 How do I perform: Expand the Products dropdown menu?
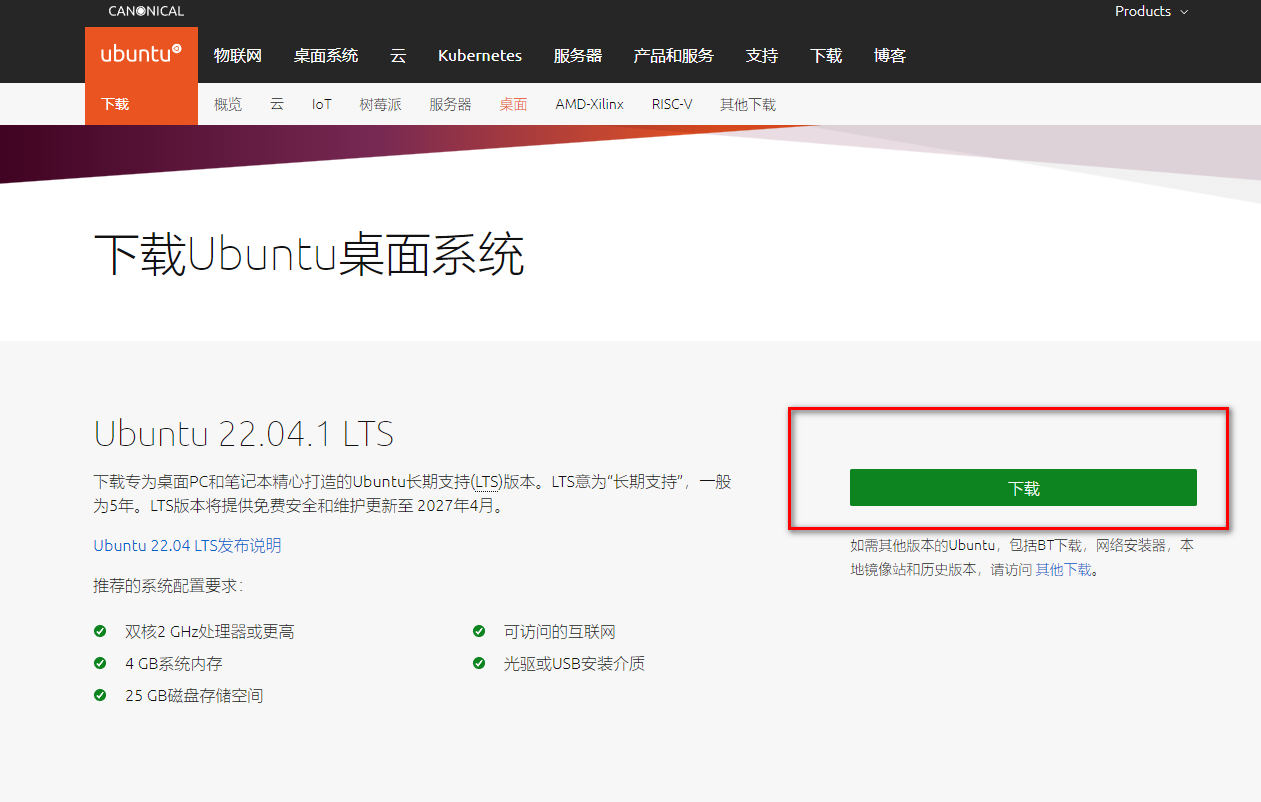click(1152, 11)
